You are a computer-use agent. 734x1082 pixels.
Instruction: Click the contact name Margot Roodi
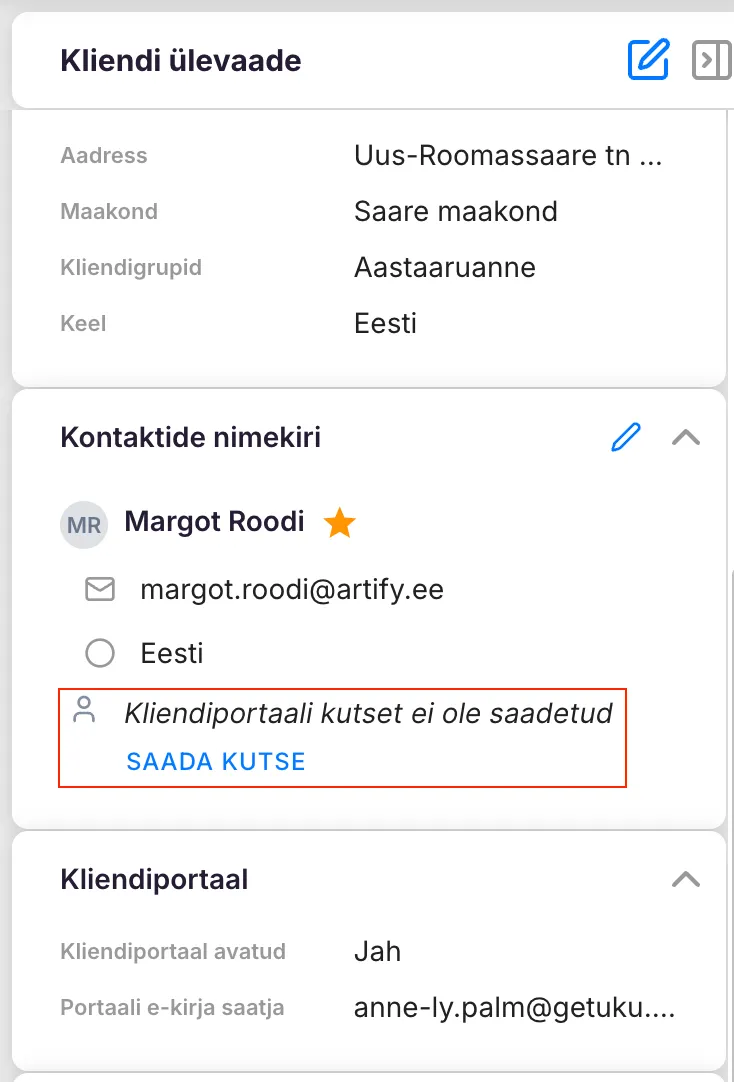(x=214, y=522)
